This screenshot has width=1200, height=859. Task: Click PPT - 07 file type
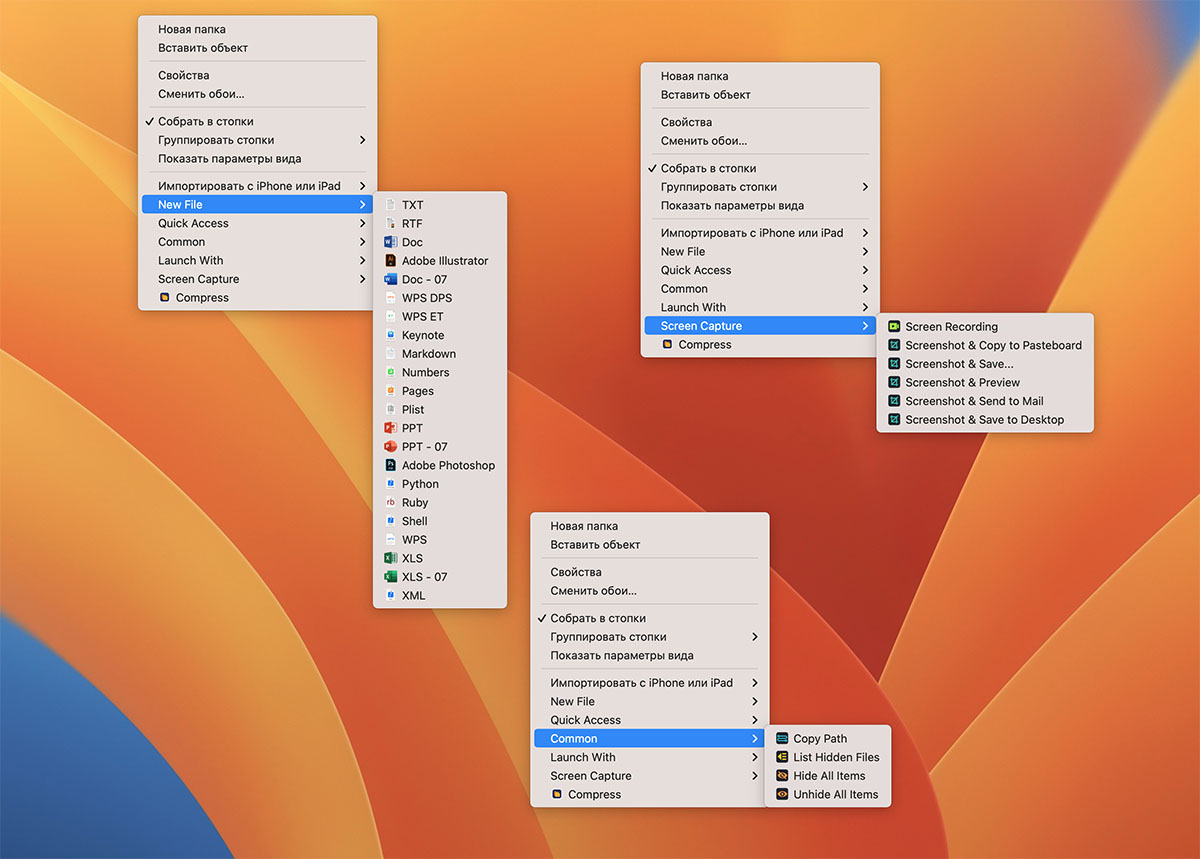pos(424,447)
